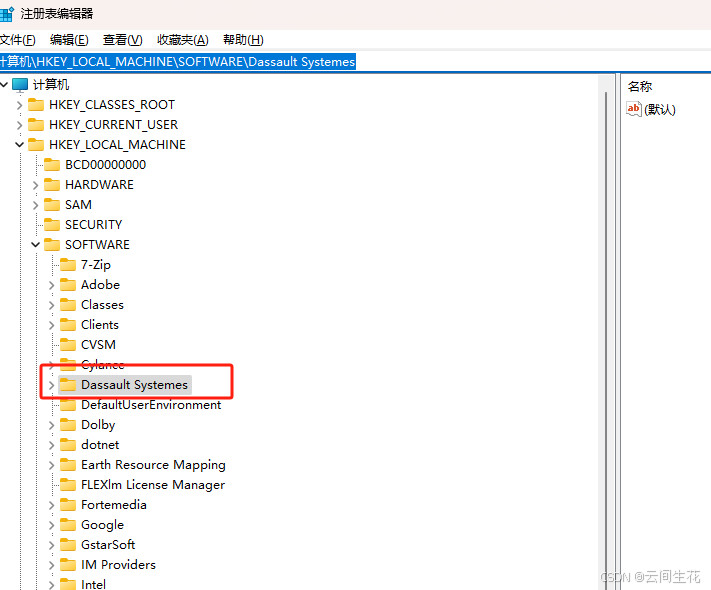The height and width of the screenshot is (590, 711).
Task: Click the Fortemedia folder icon
Action: point(68,504)
